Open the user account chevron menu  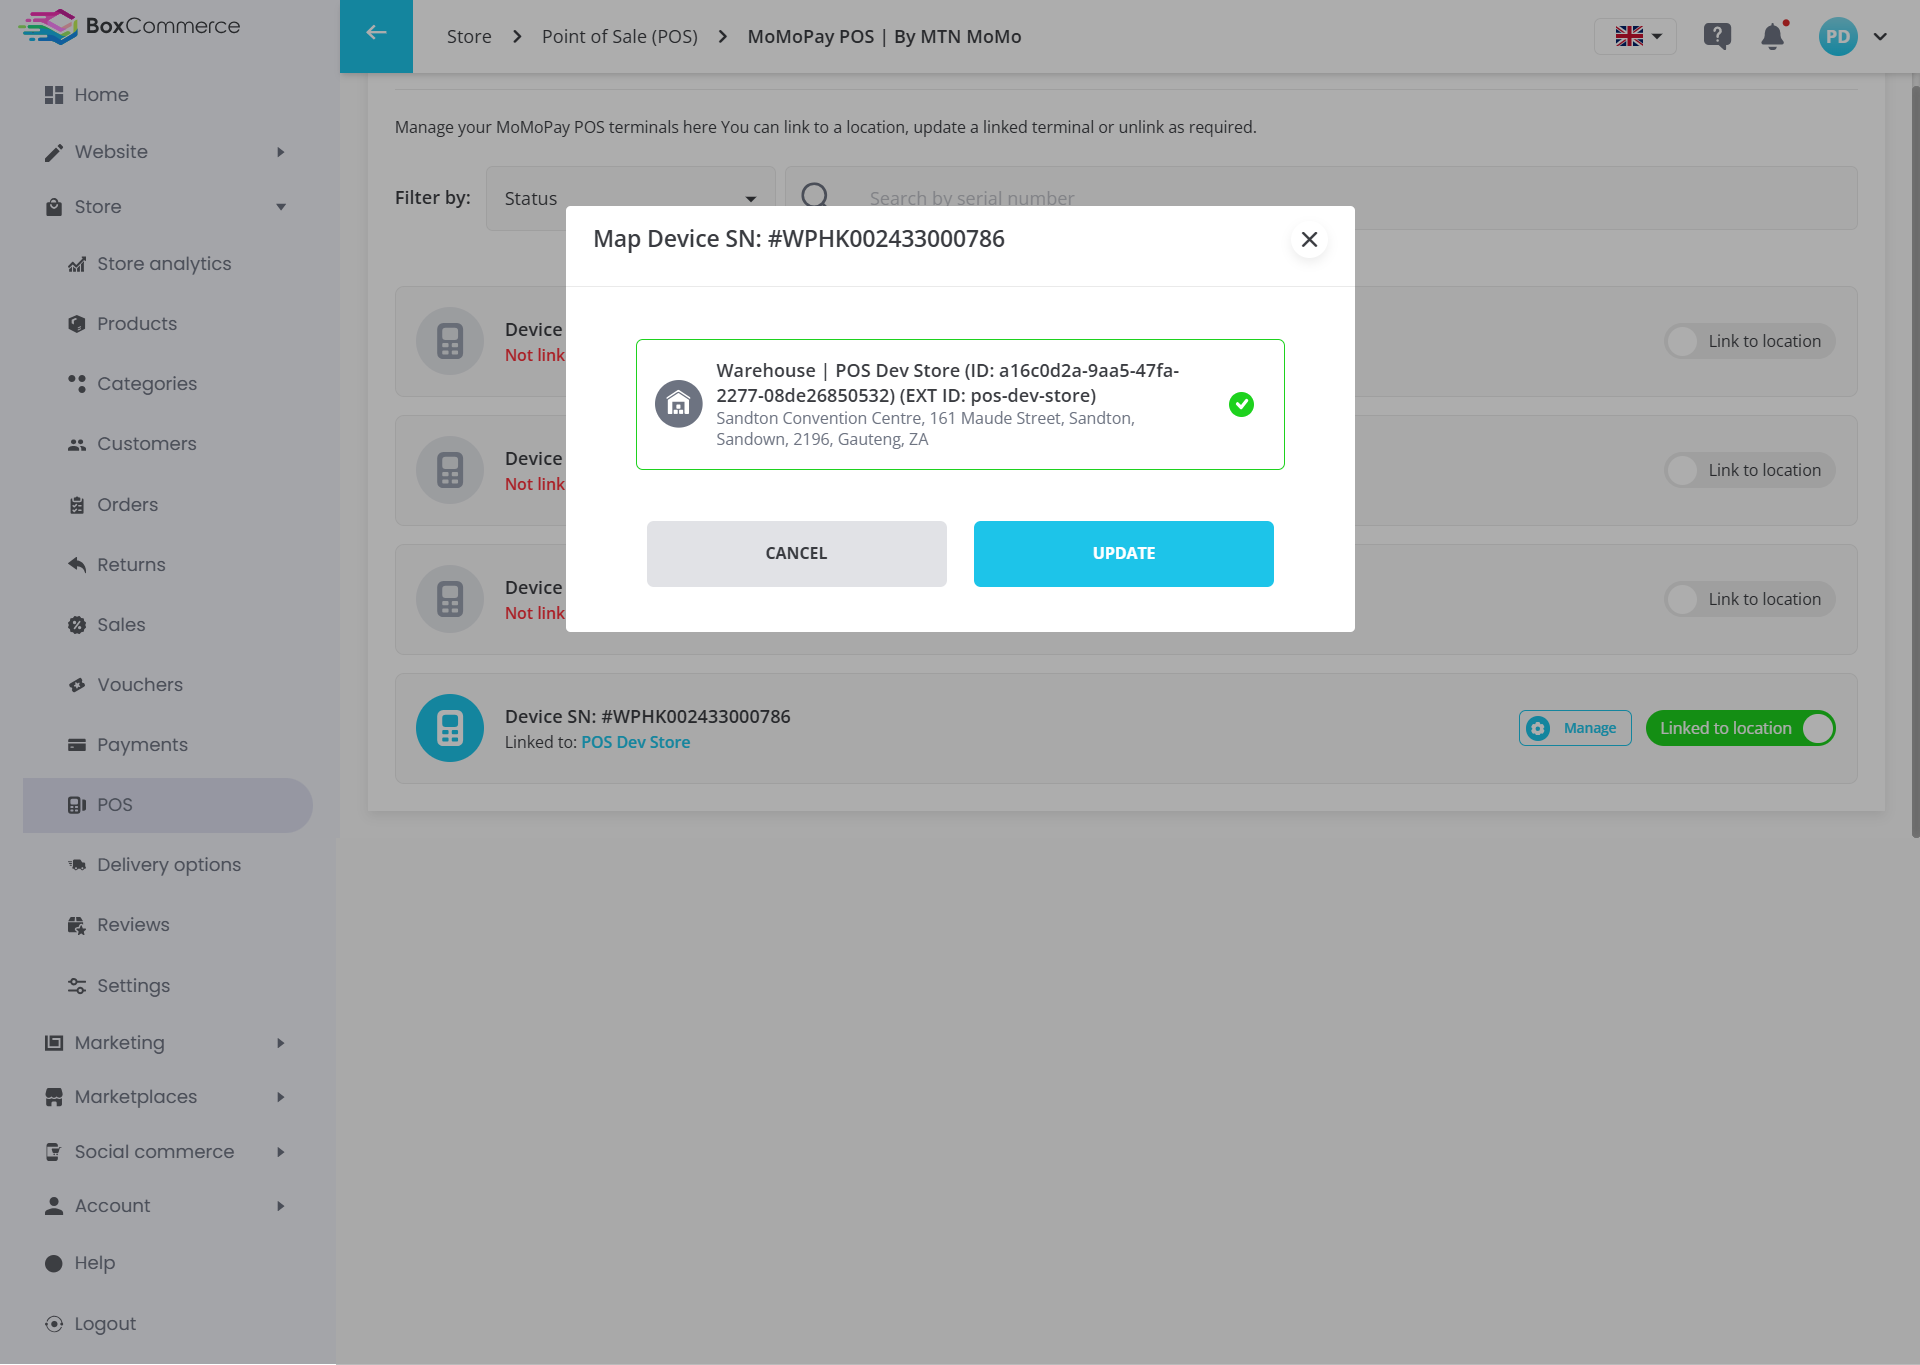click(x=1880, y=36)
